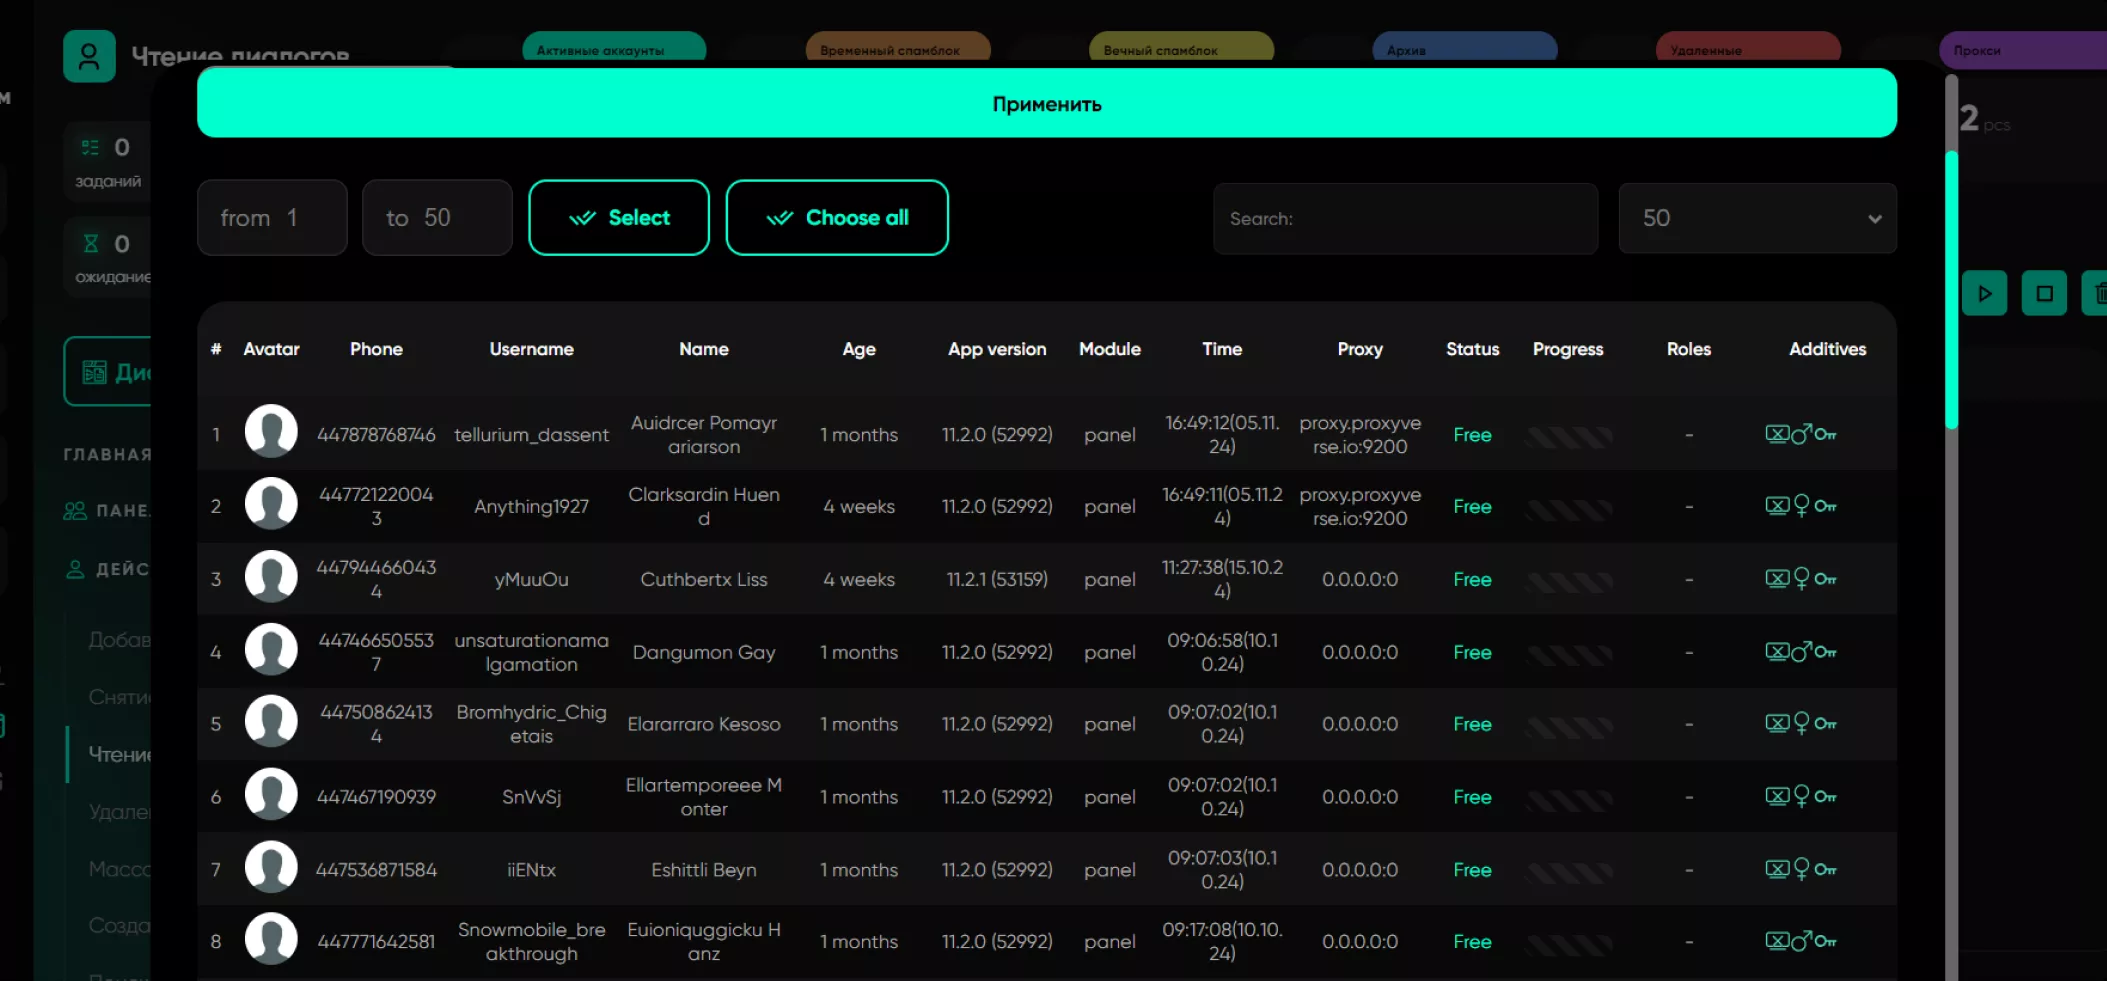Sort by the Username column header
The height and width of the screenshot is (981, 2107).
coord(531,349)
